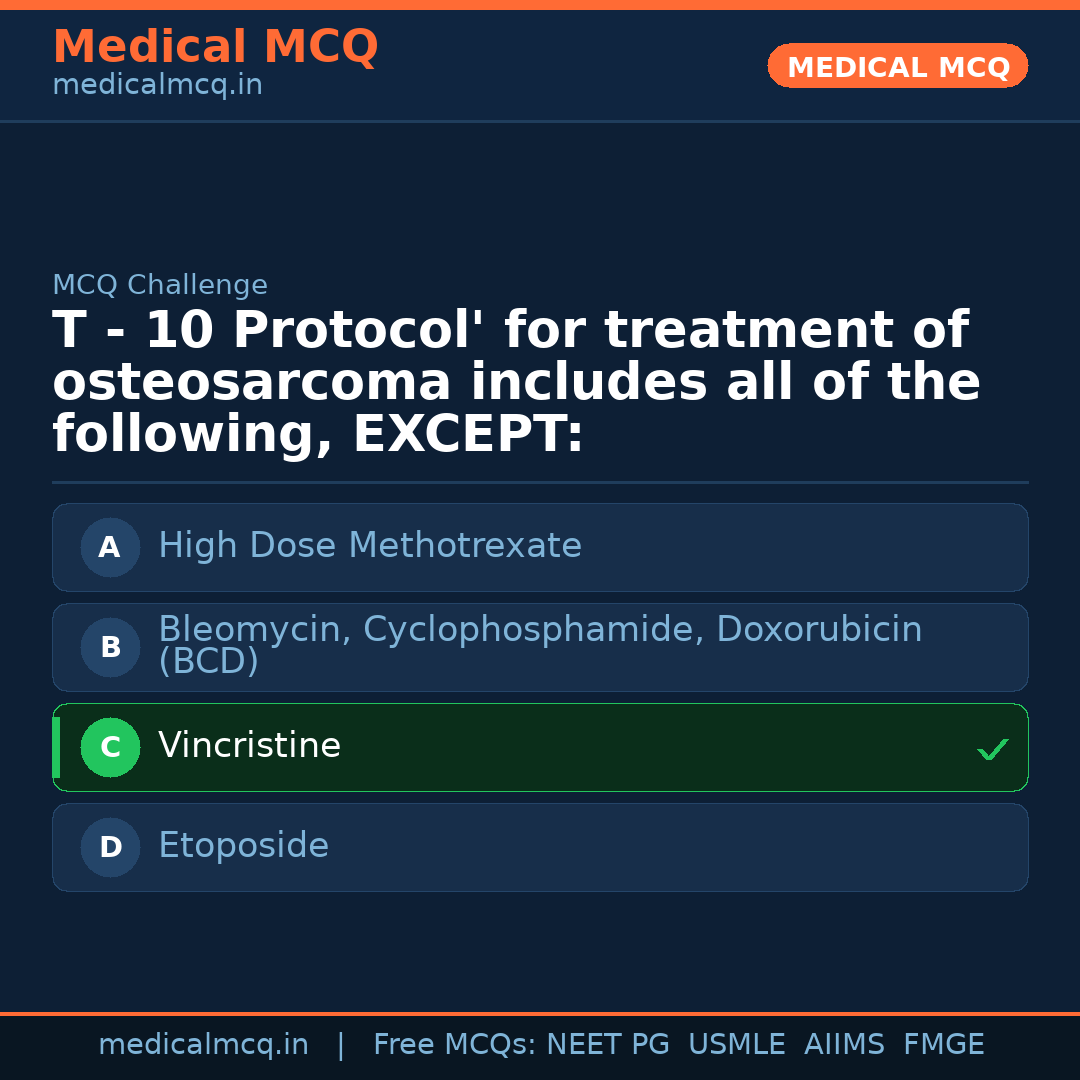
Task: Click medicalmcq.in in the footer
Action: [204, 1044]
